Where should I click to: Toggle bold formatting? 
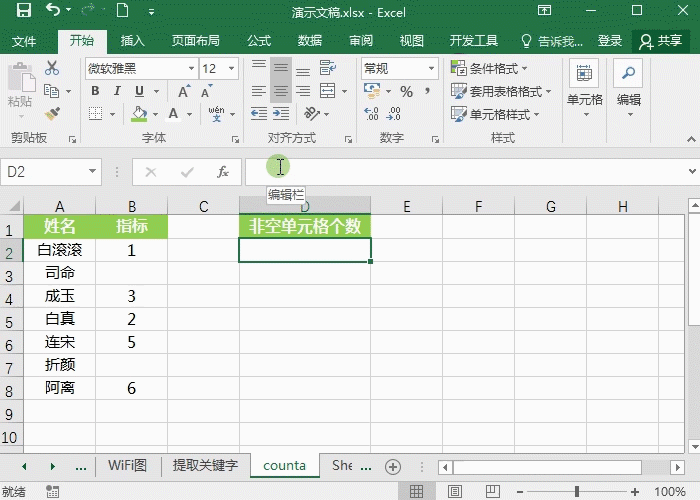click(x=95, y=91)
